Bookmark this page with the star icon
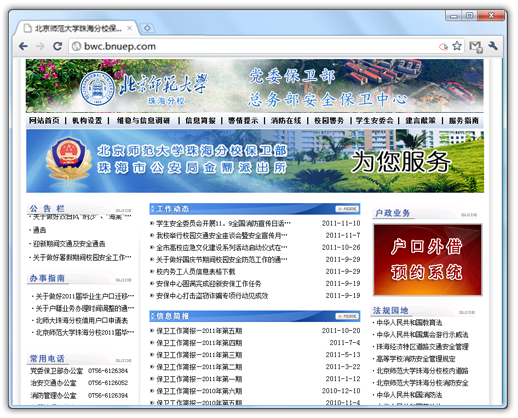The image size is (518, 418). coord(457,46)
